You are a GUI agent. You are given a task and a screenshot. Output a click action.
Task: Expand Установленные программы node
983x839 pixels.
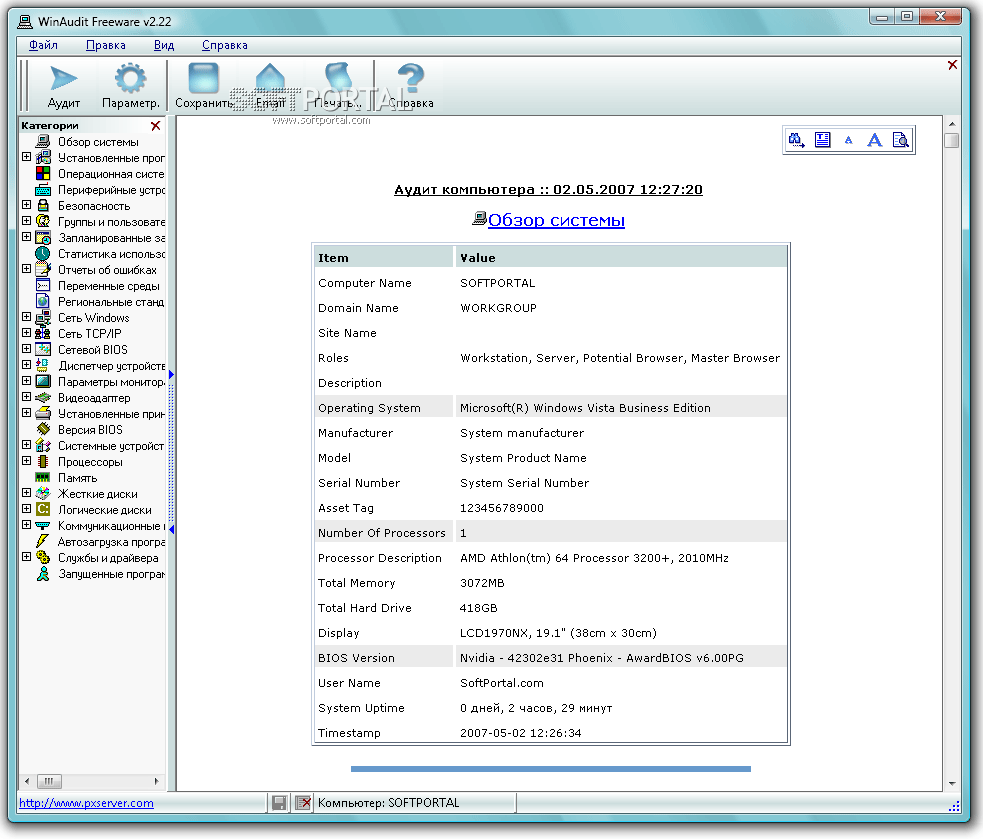pos(26,157)
